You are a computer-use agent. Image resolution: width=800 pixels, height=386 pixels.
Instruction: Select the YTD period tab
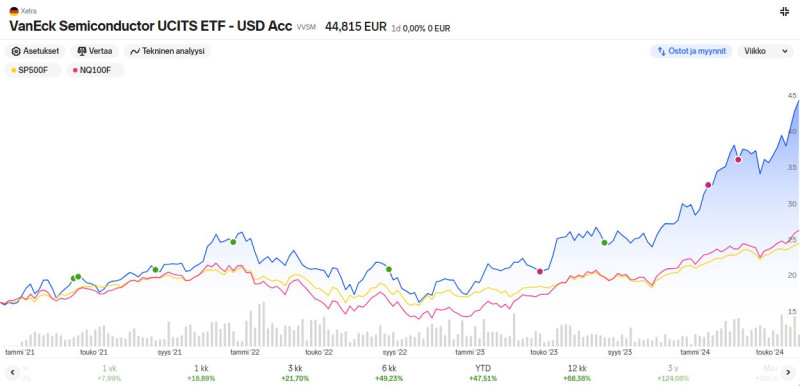pos(483,373)
